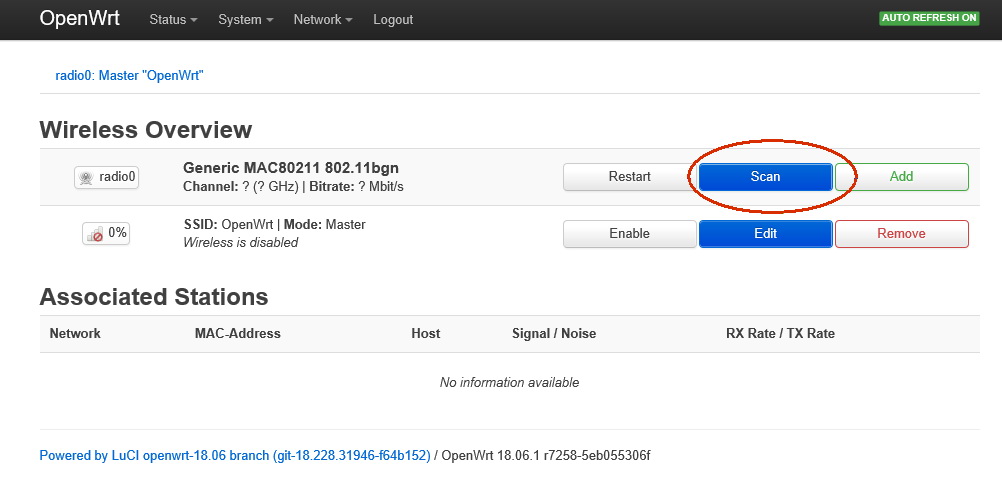Click the radio0 wireless adapter icon badge
The height and width of the screenshot is (490, 1002).
(106, 177)
